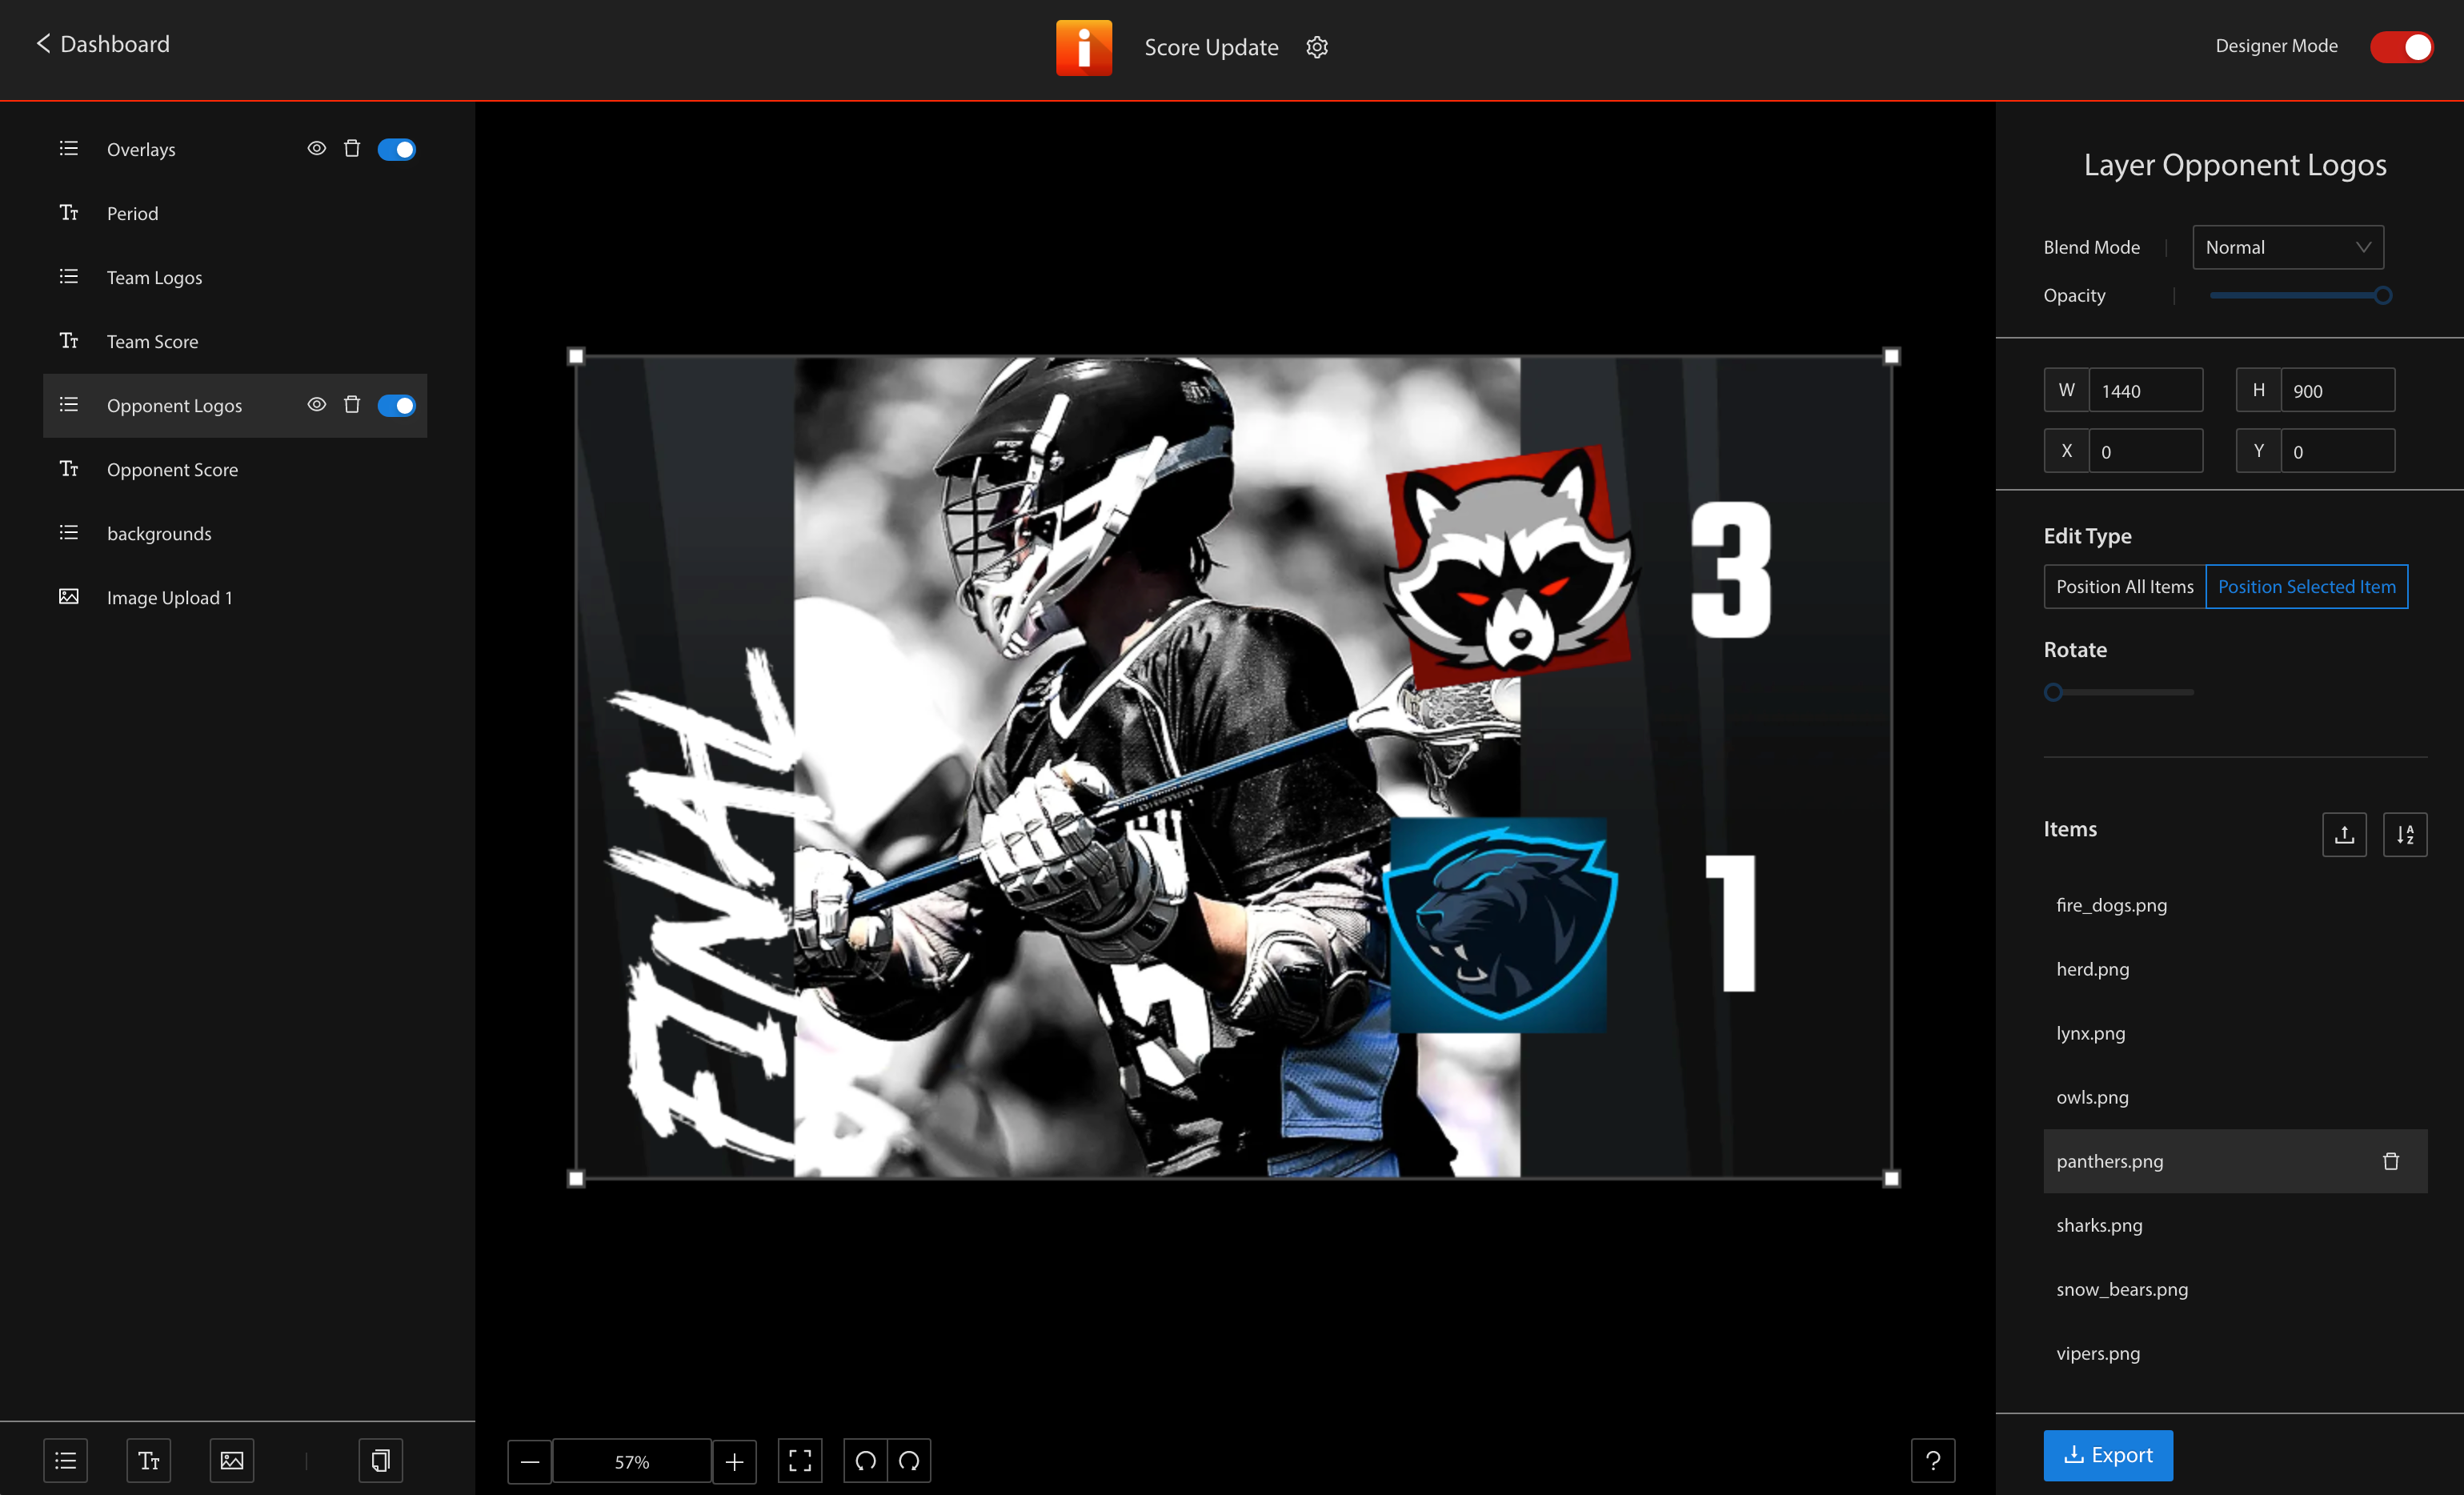The width and height of the screenshot is (2464, 1495).
Task: Click the Export button
Action: (x=2109, y=1453)
